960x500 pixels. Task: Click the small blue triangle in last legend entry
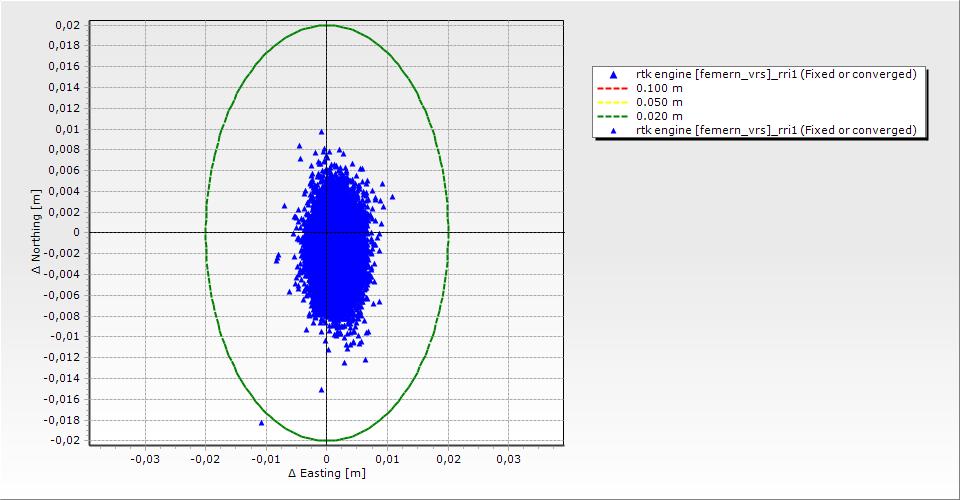613,130
